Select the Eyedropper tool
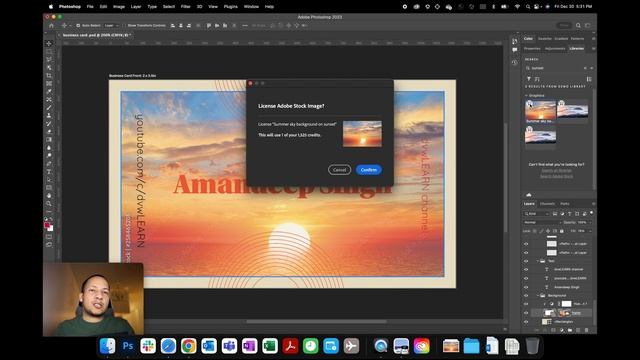 coord(49,91)
